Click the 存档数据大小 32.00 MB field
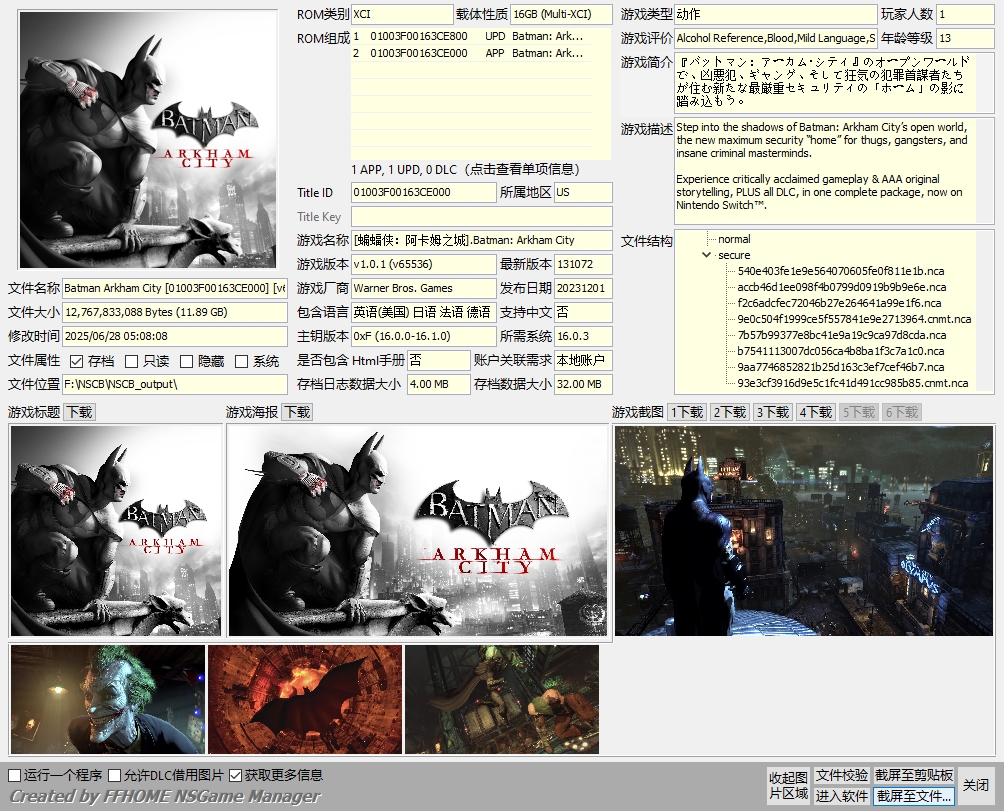Screen dimensions: 1004x811 [x=583, y=384]
